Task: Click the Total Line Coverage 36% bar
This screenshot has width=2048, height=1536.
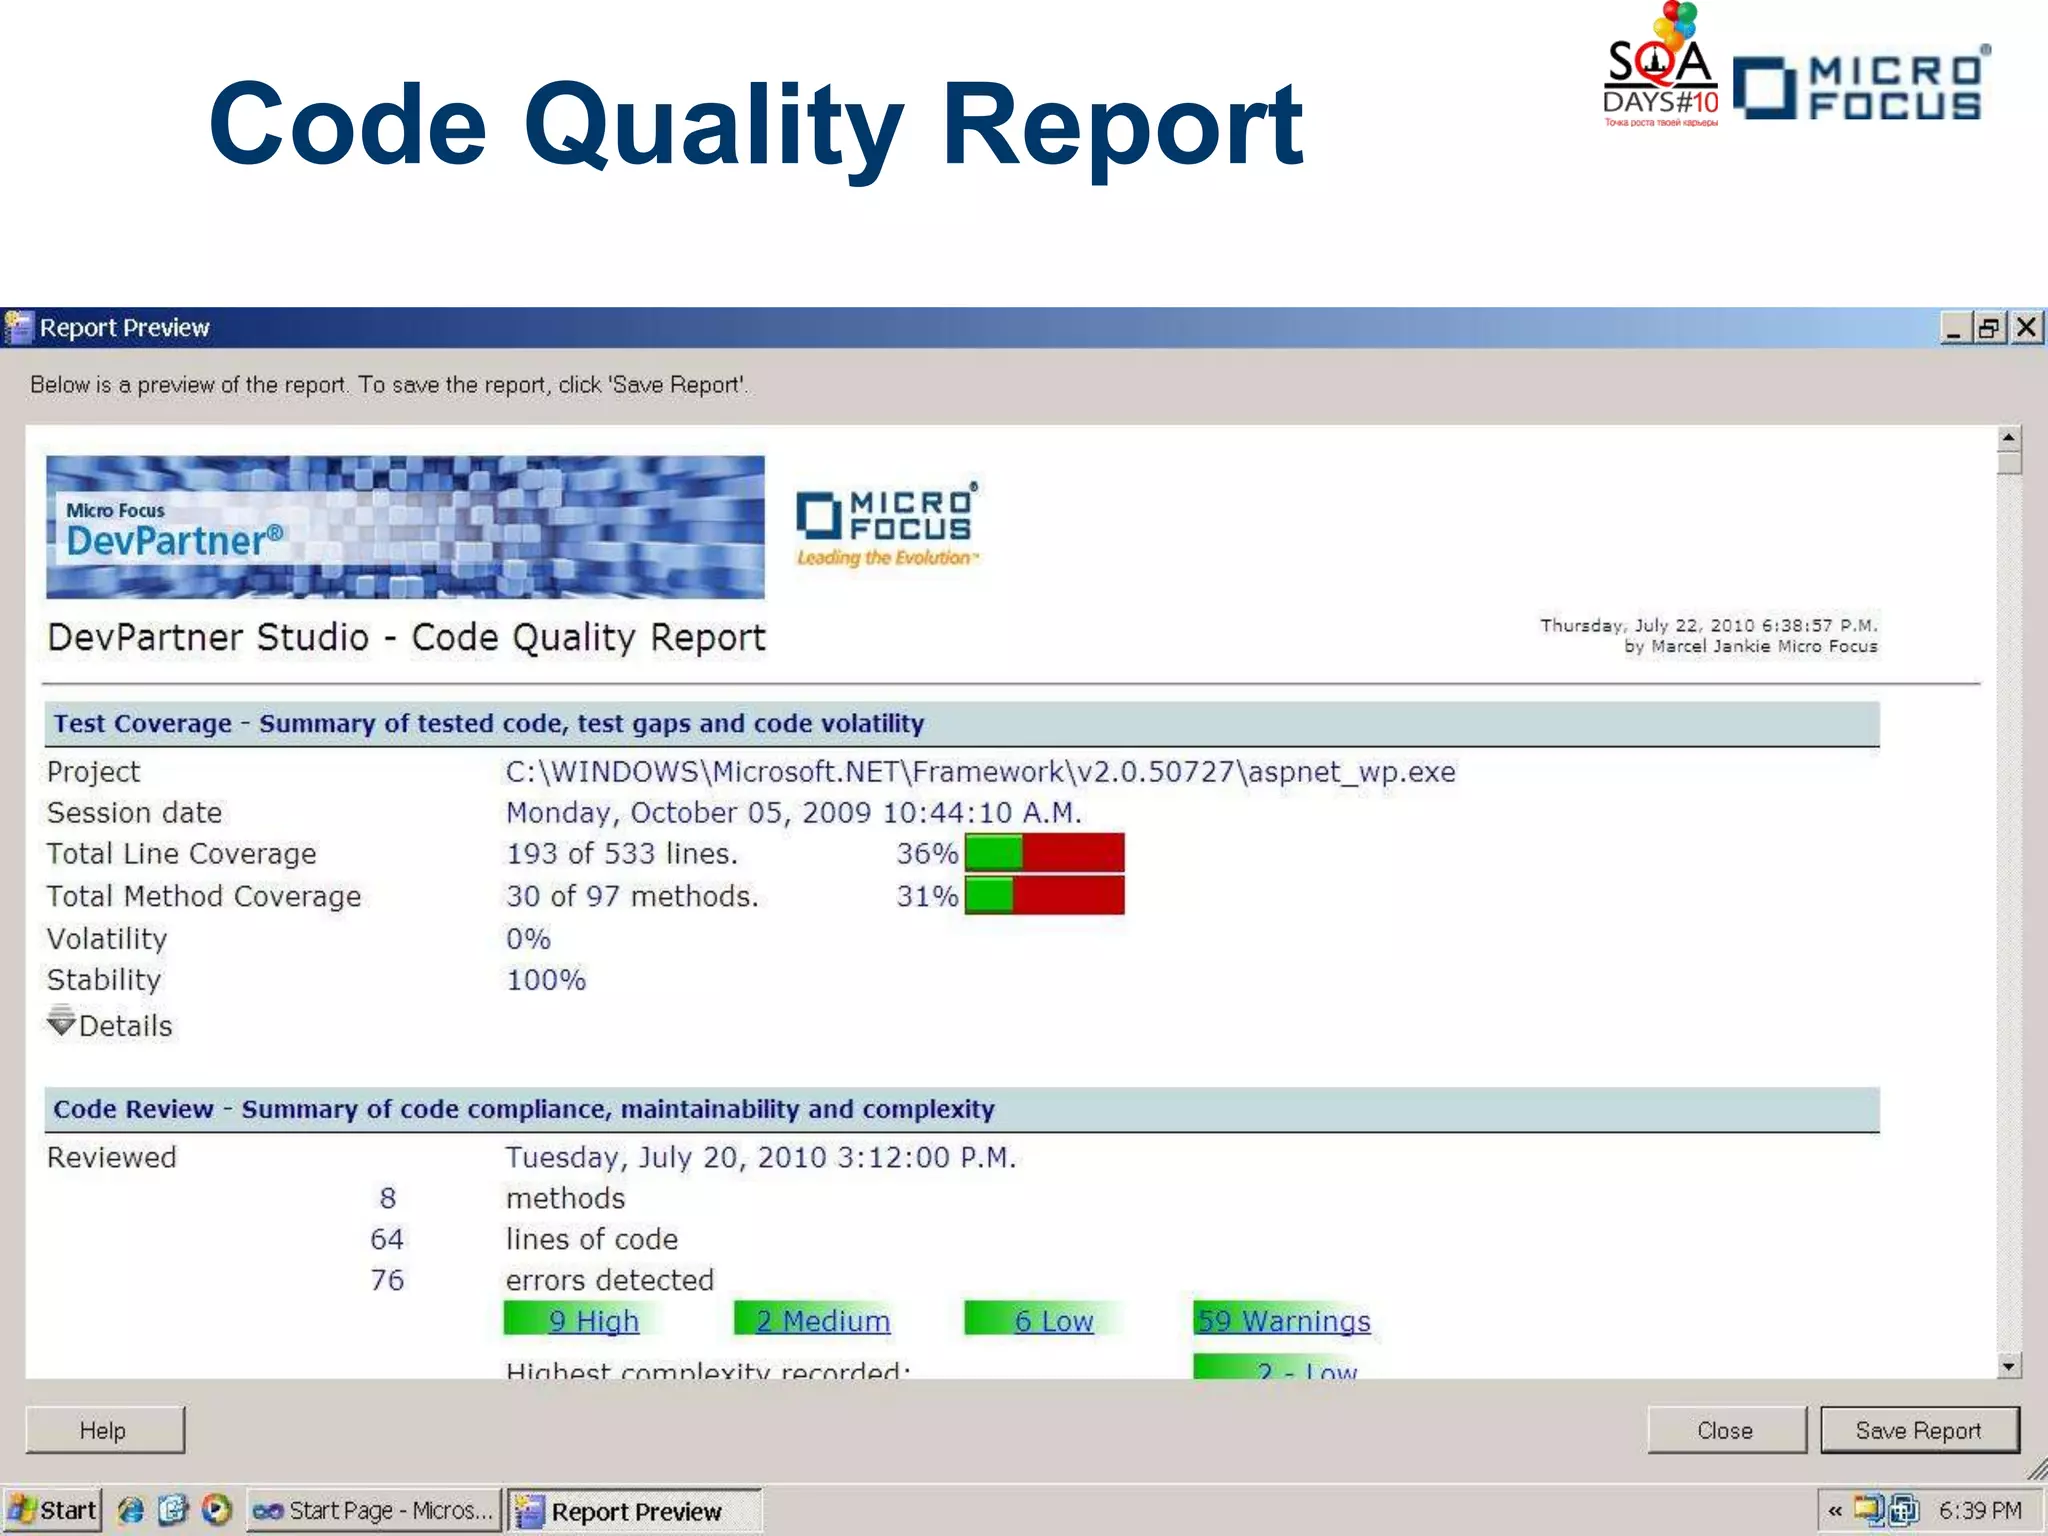Action: pyautogui.click(x=1044, y=853)
